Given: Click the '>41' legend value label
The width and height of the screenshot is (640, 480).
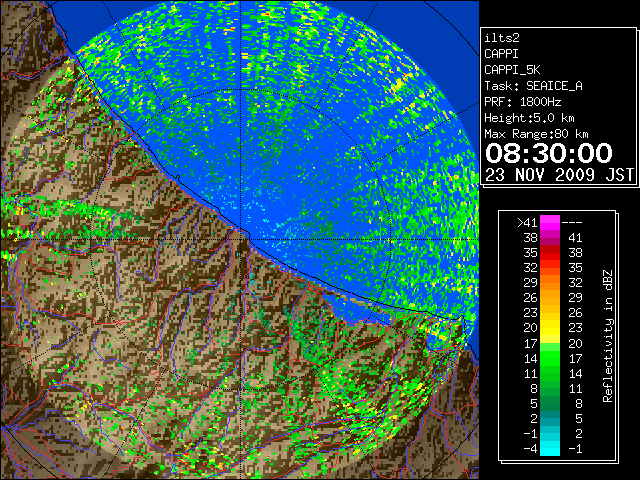Looking at the screenshot, I should click(x=527, y=223).
